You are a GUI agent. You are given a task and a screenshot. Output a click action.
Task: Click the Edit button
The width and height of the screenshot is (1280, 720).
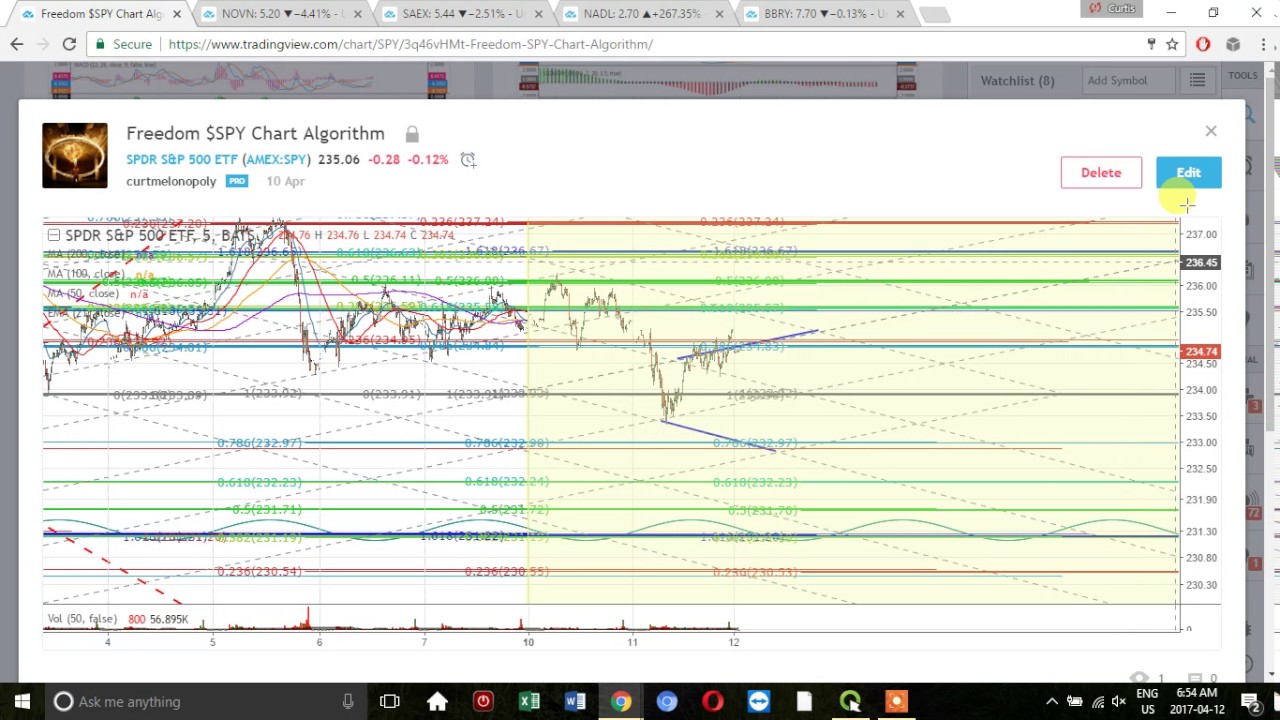click(1188, 173)
